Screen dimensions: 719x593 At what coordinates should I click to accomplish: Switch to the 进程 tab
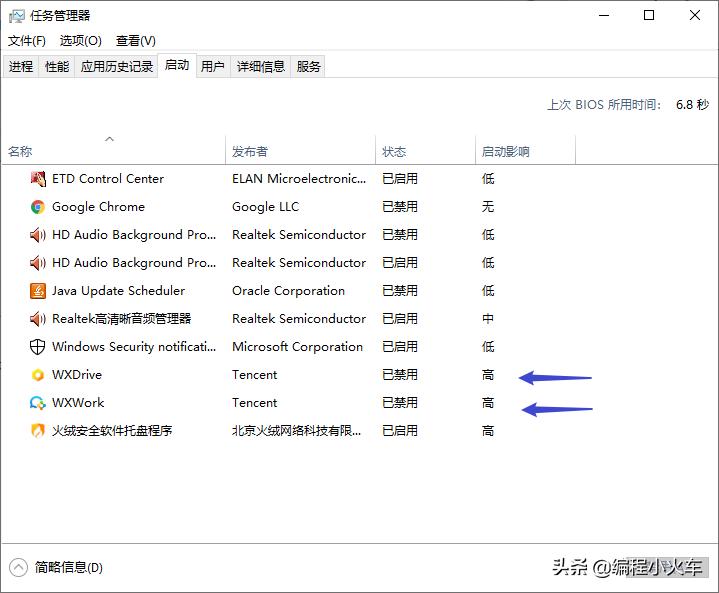21,67
